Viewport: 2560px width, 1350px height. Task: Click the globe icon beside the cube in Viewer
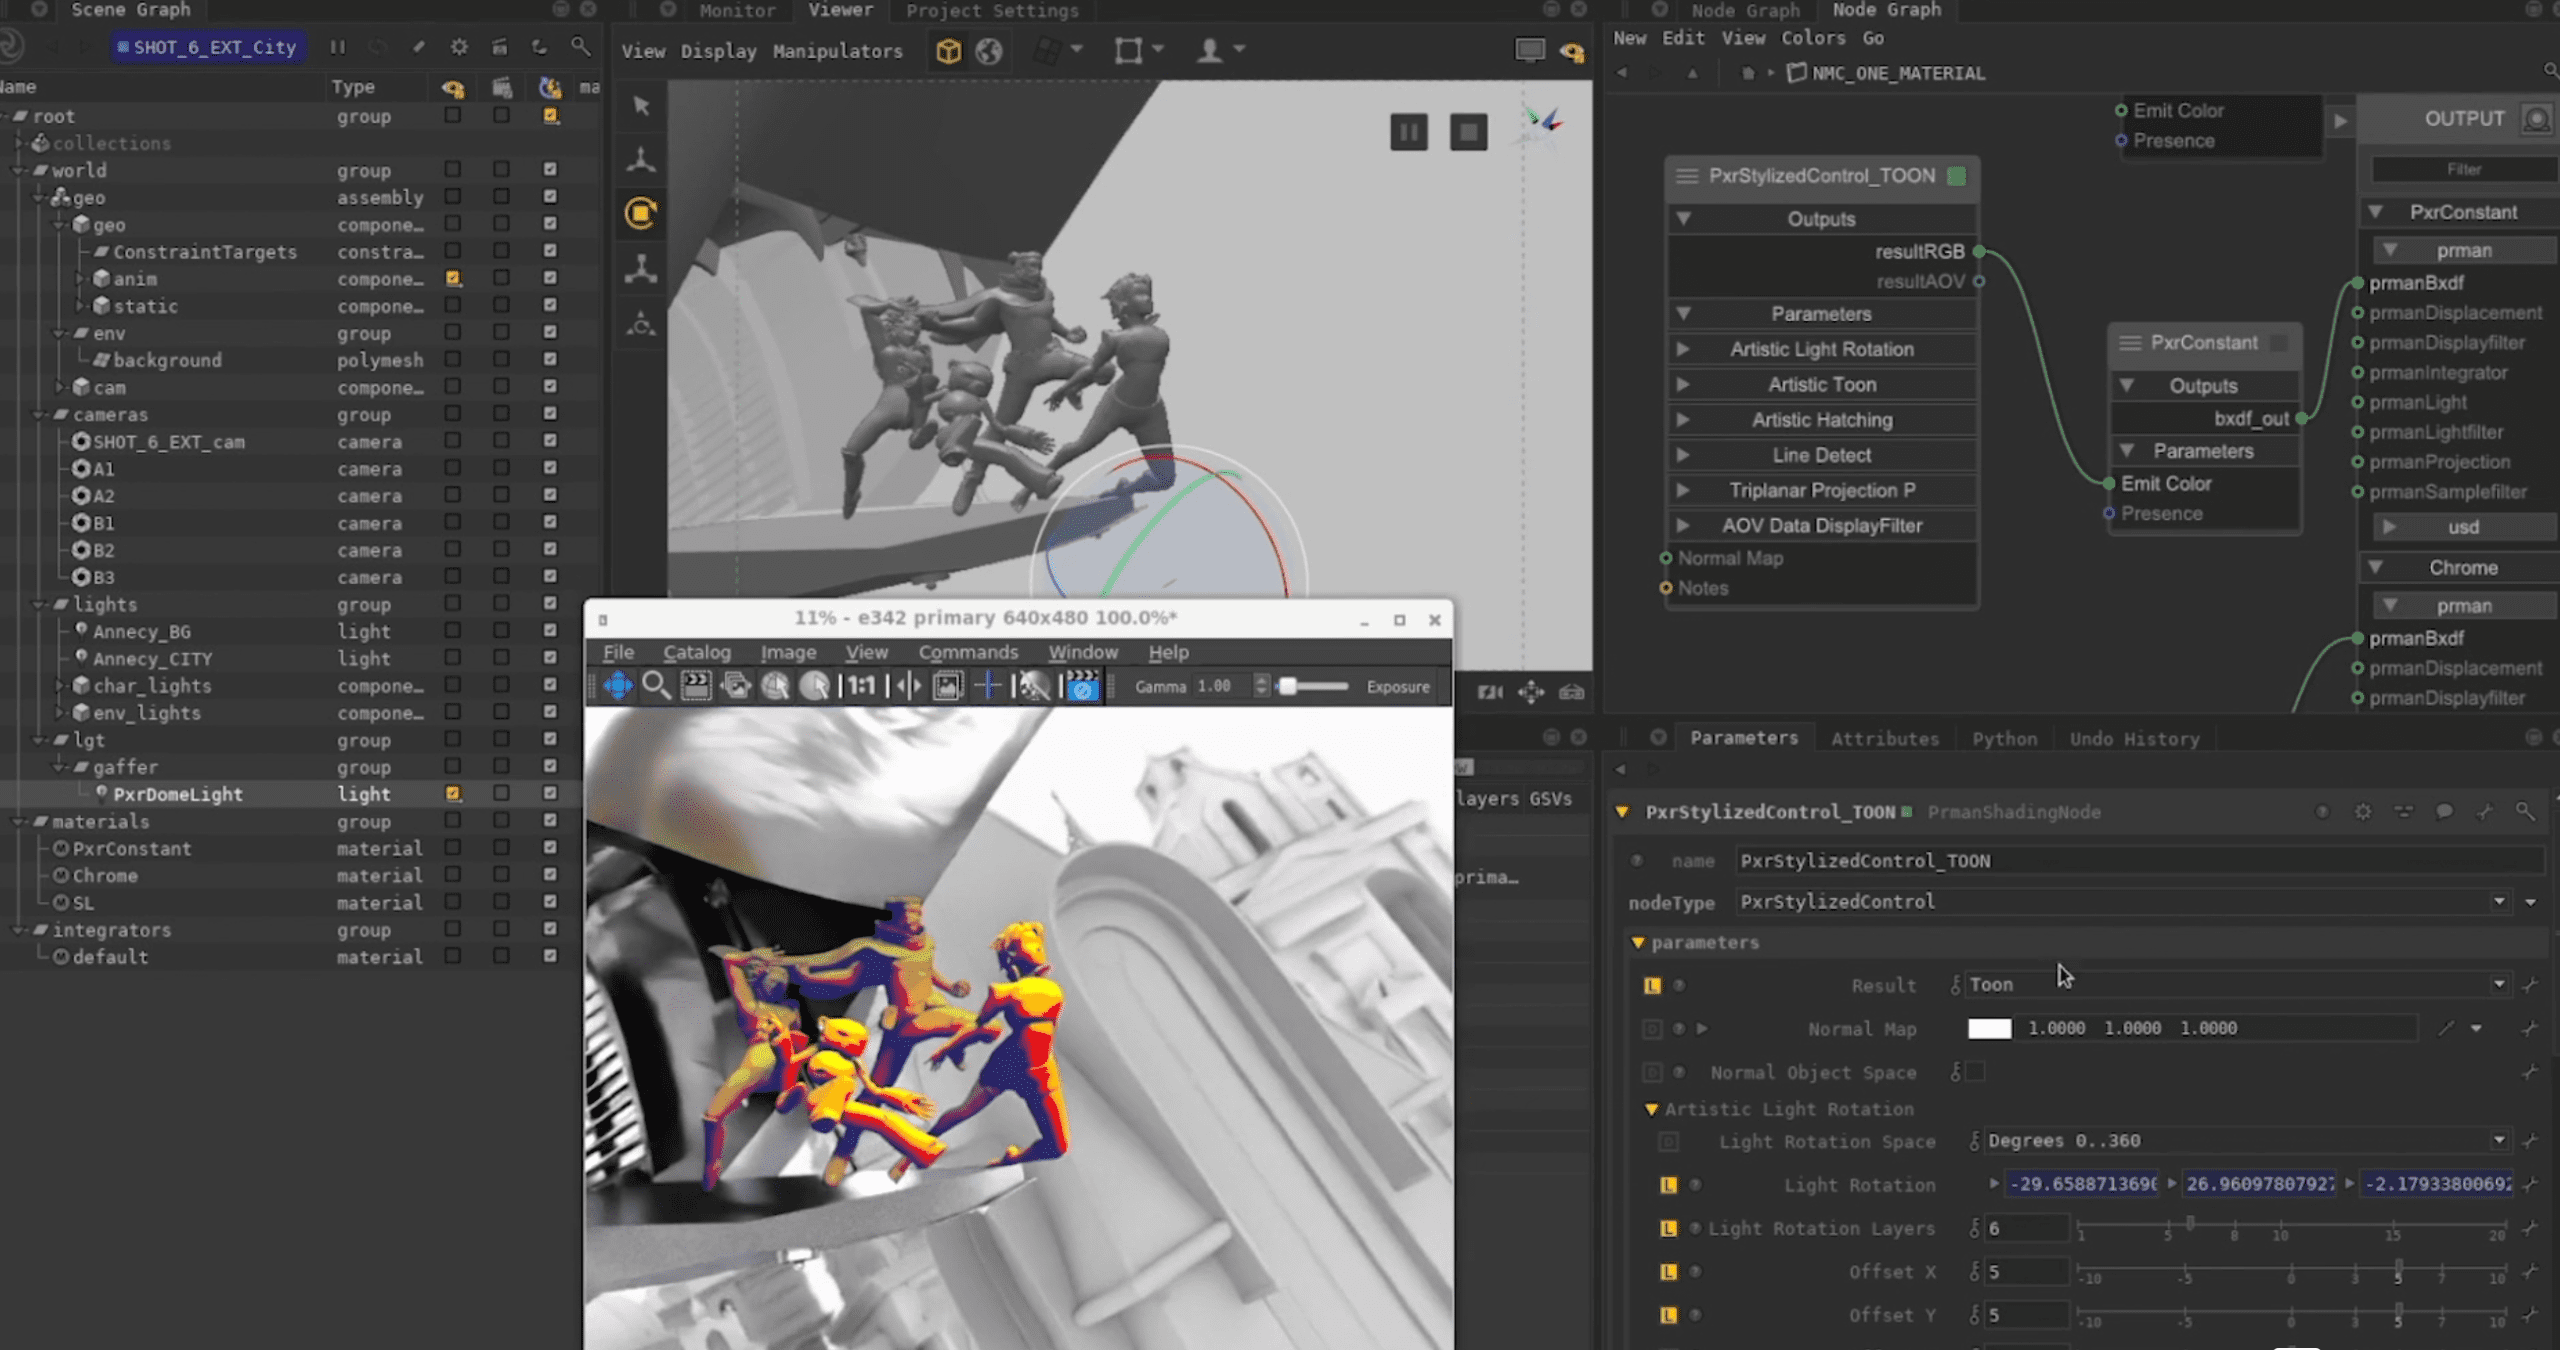pos(990,51)
